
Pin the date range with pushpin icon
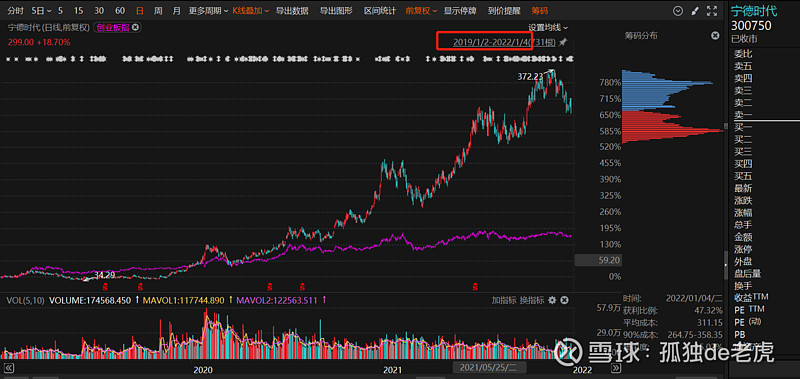pyautogui.click(x=563, y=42)
